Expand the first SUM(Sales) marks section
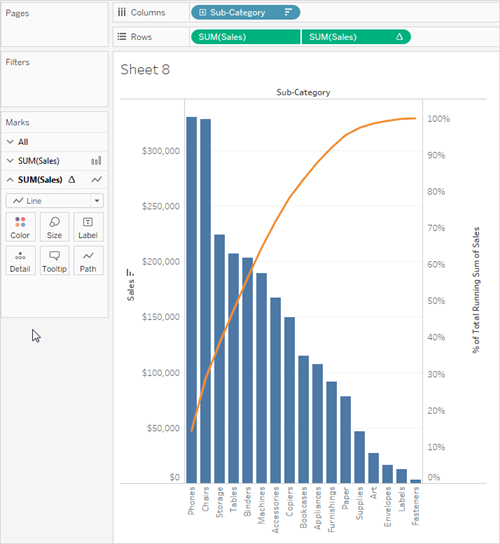Screen dimensions: 500x544 pos(10,161)
